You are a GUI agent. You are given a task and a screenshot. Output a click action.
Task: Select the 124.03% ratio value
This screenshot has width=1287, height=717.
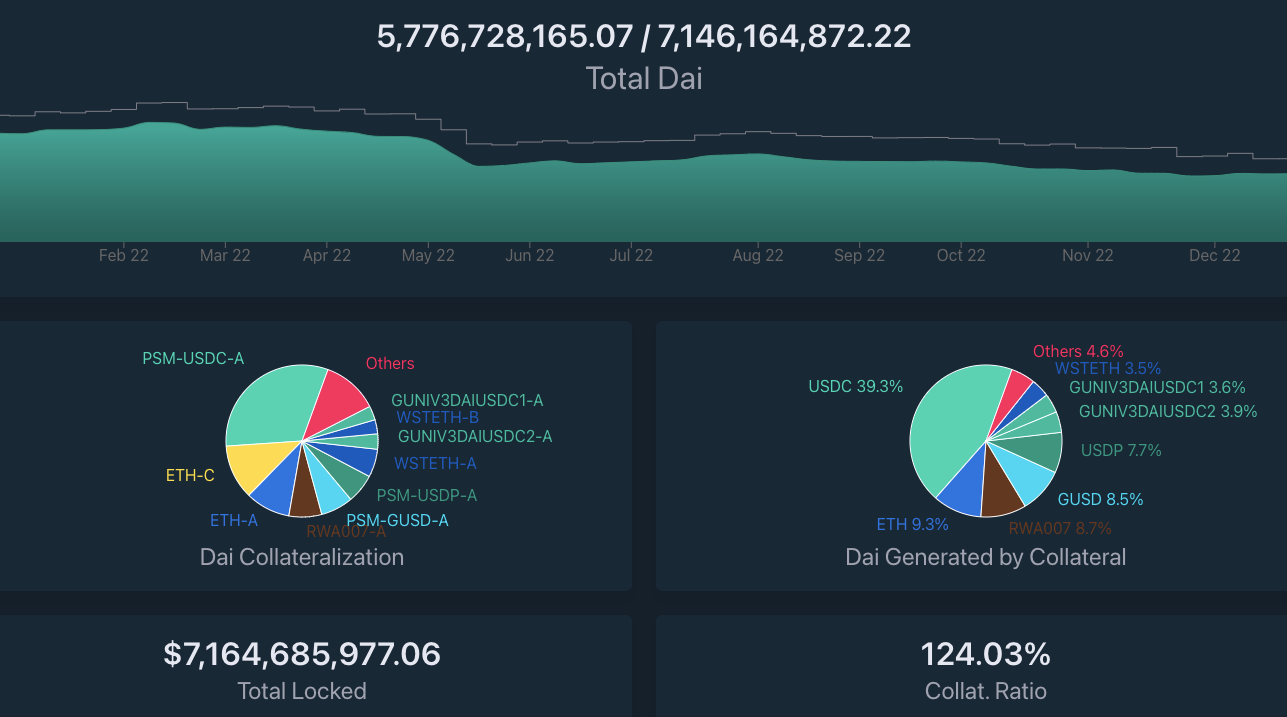[x=986, y=654]
